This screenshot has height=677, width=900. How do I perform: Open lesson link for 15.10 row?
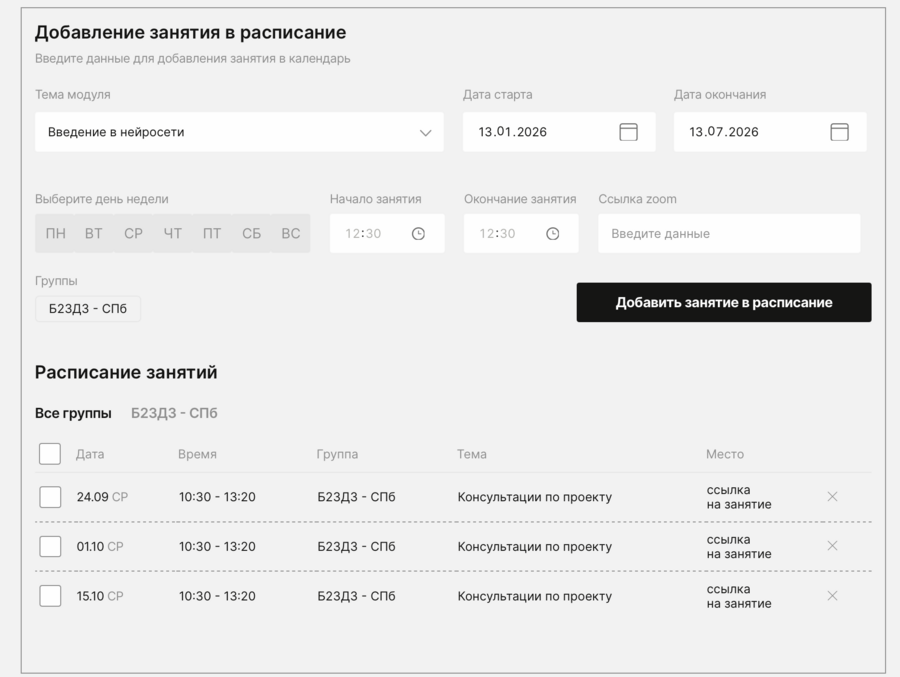(739, 596)
